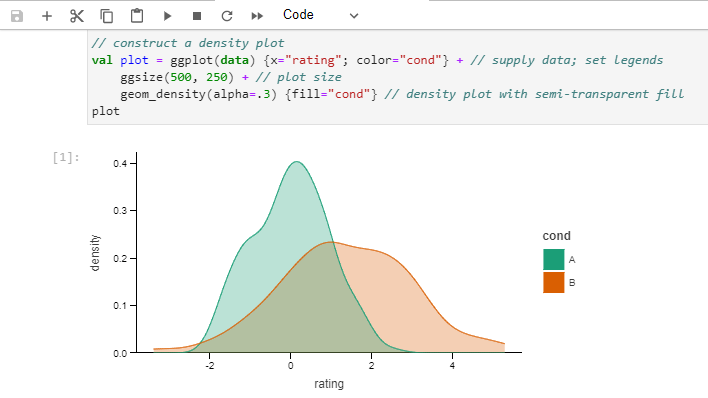The image size is (708, 398).
Task: Select the [1]: output prompt
Action: (66, 157)
